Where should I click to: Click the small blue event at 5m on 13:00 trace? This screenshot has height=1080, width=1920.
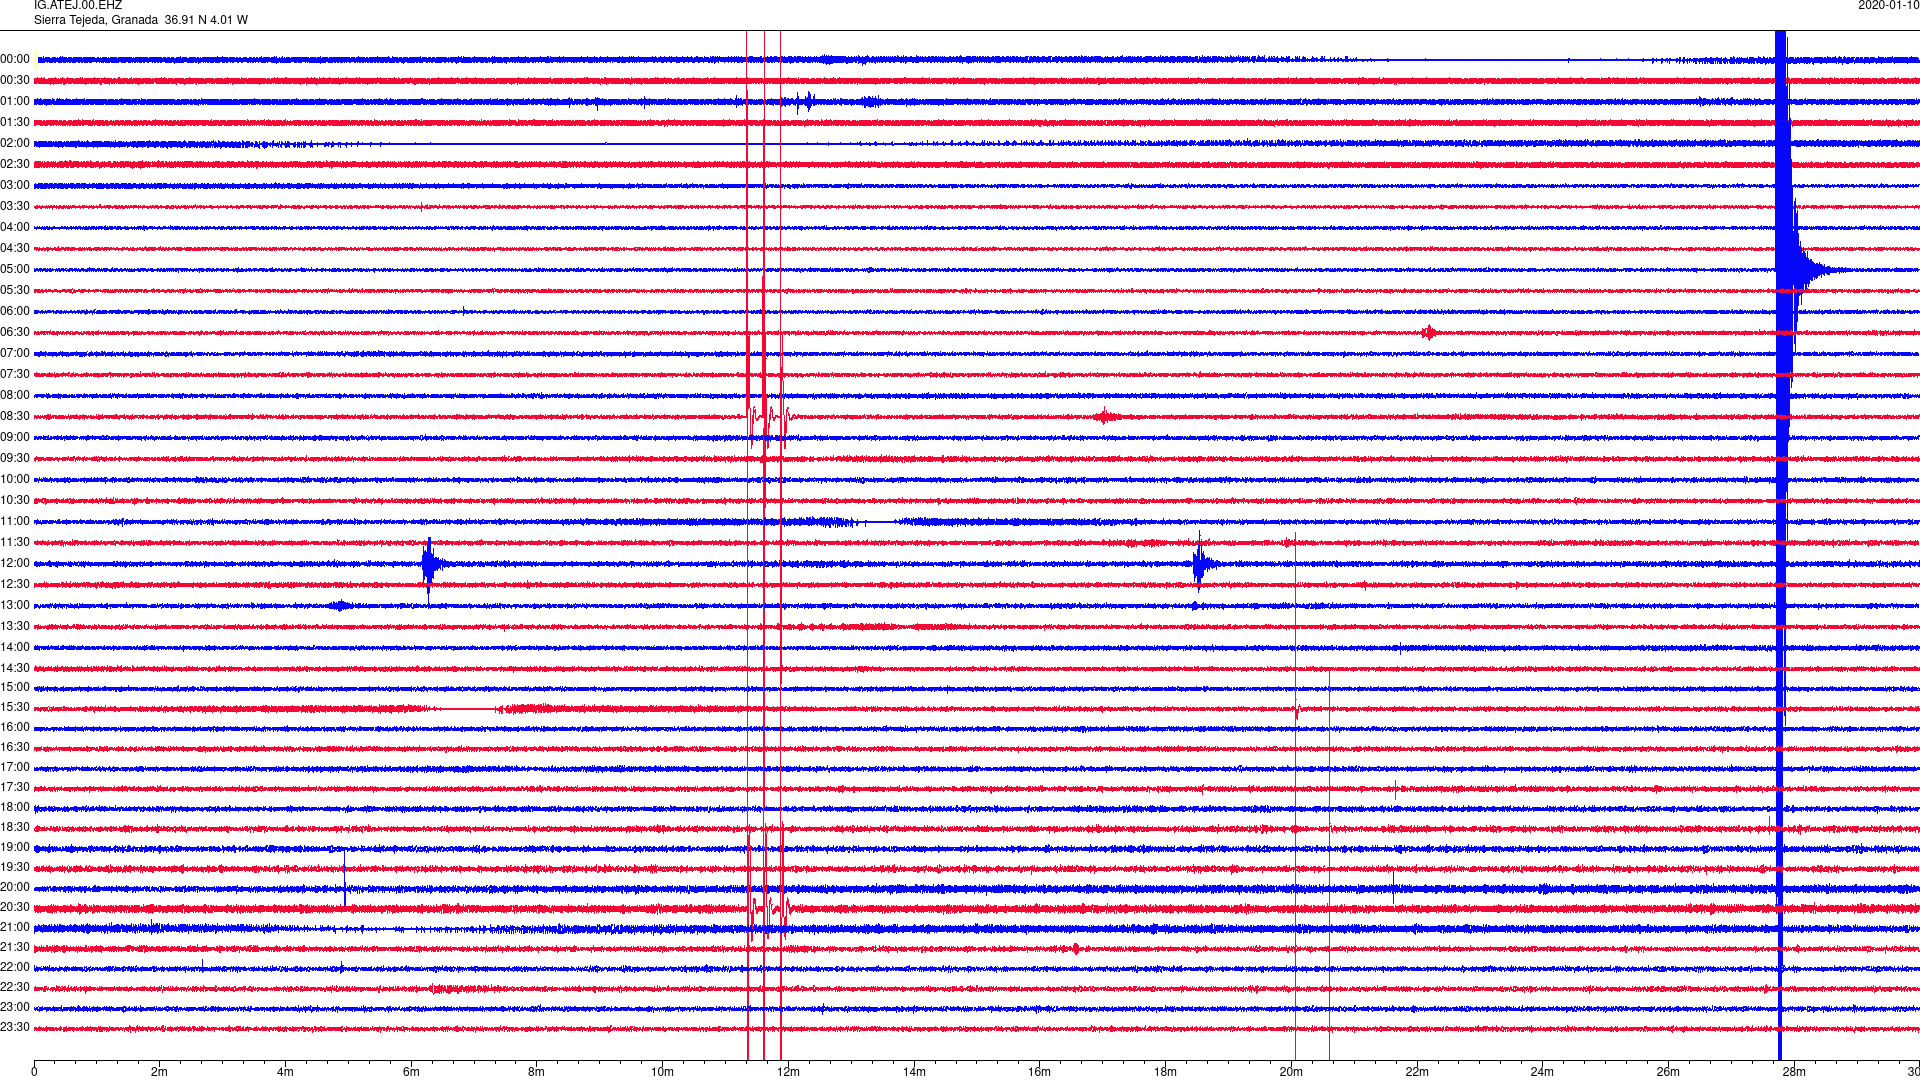(340, 606)
